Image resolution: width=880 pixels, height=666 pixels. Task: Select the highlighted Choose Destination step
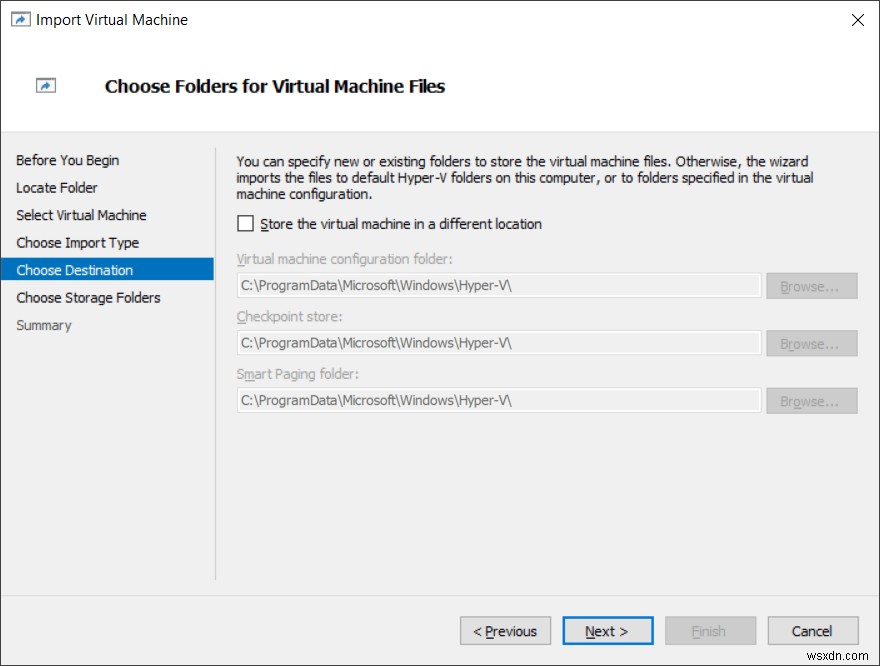click(x=76, y=269)
